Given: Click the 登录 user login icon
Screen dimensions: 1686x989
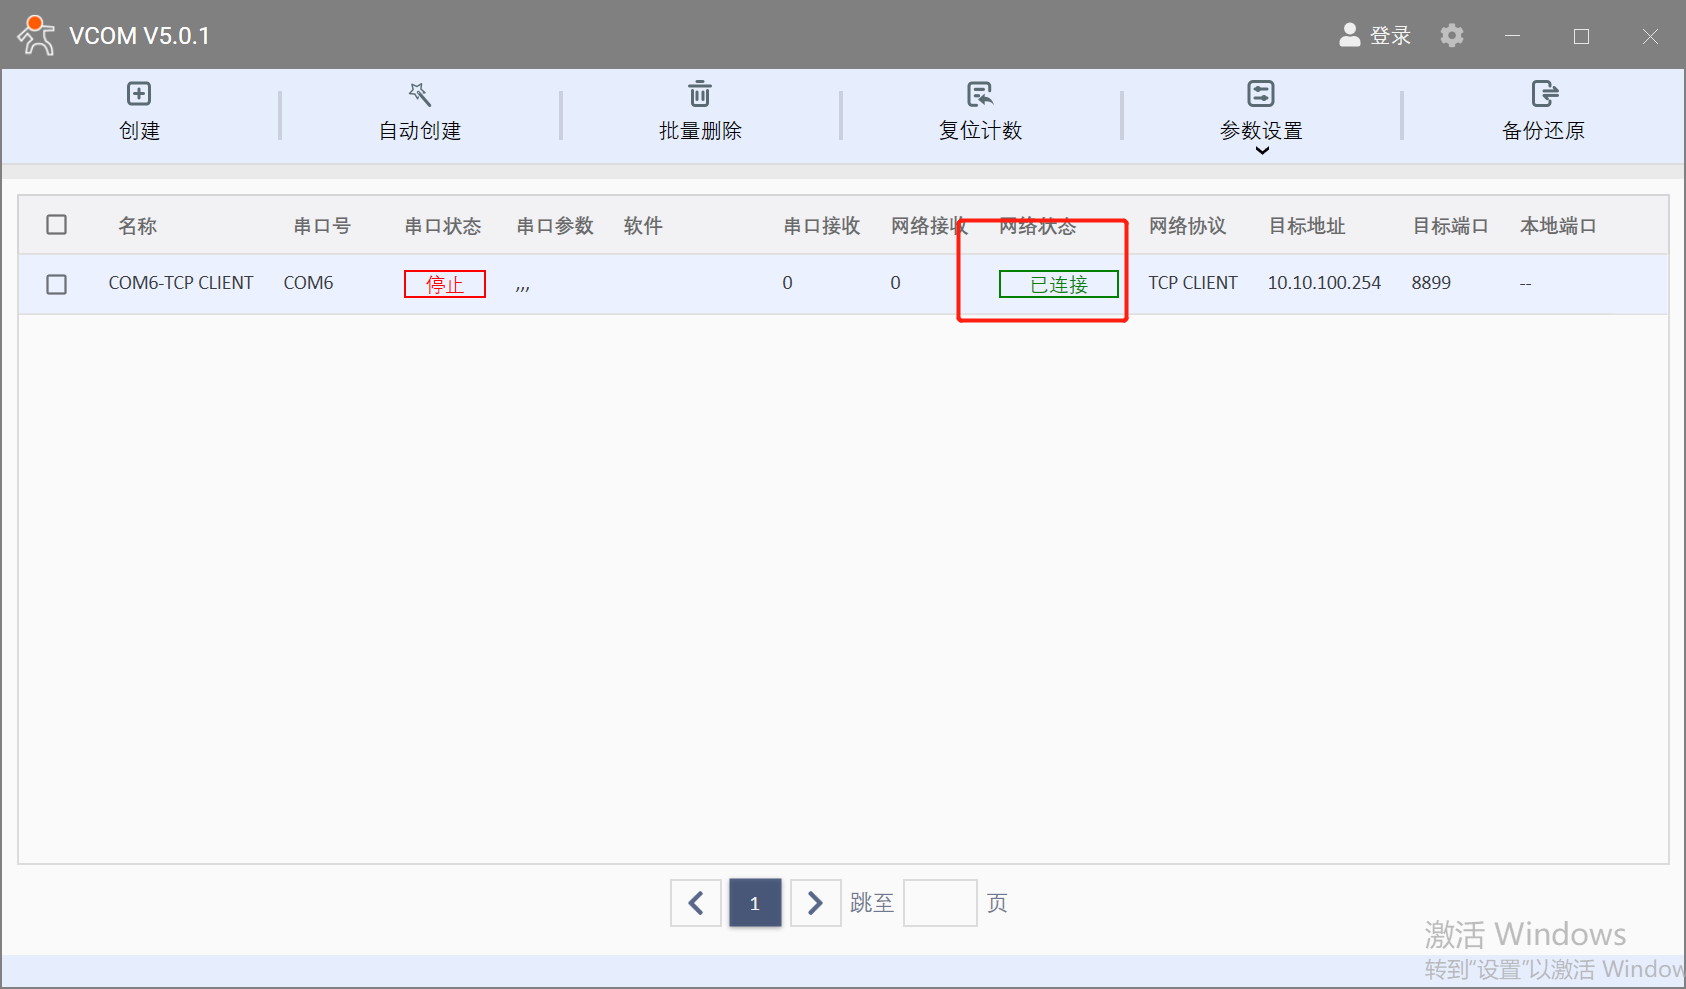Looking at the screenshot, I should pos(1350,36).
